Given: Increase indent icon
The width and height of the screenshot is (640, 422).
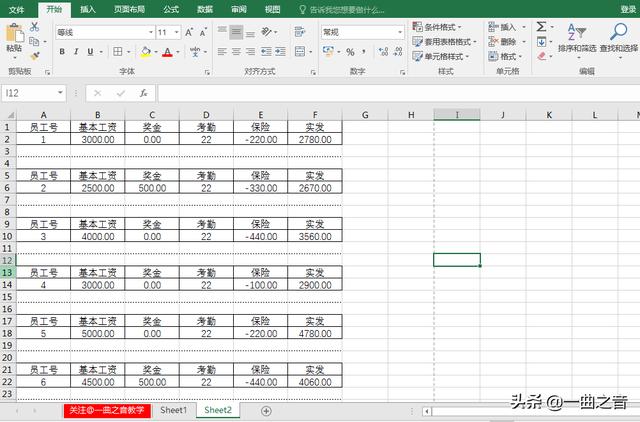Looking at the screenshot, I should point(280,52).
